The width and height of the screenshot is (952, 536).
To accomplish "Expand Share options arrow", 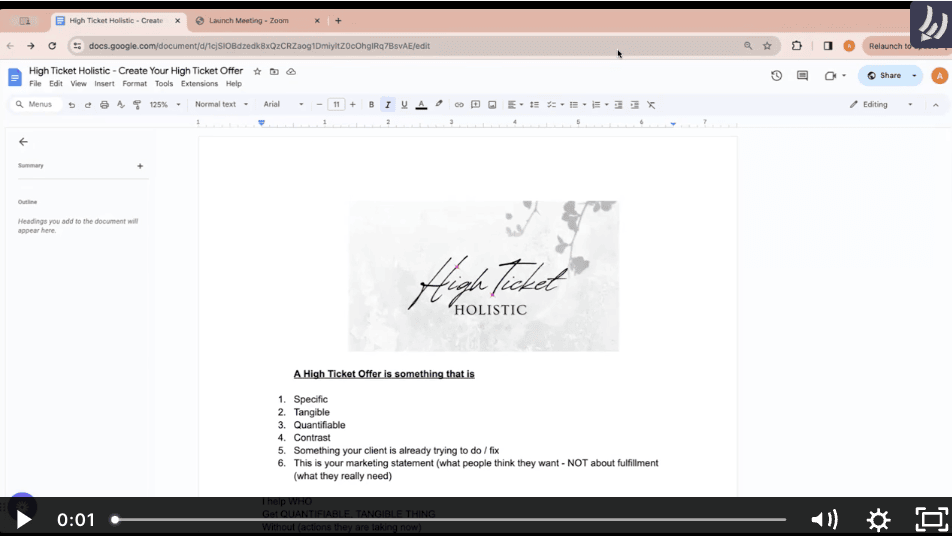I will (914, 76).
